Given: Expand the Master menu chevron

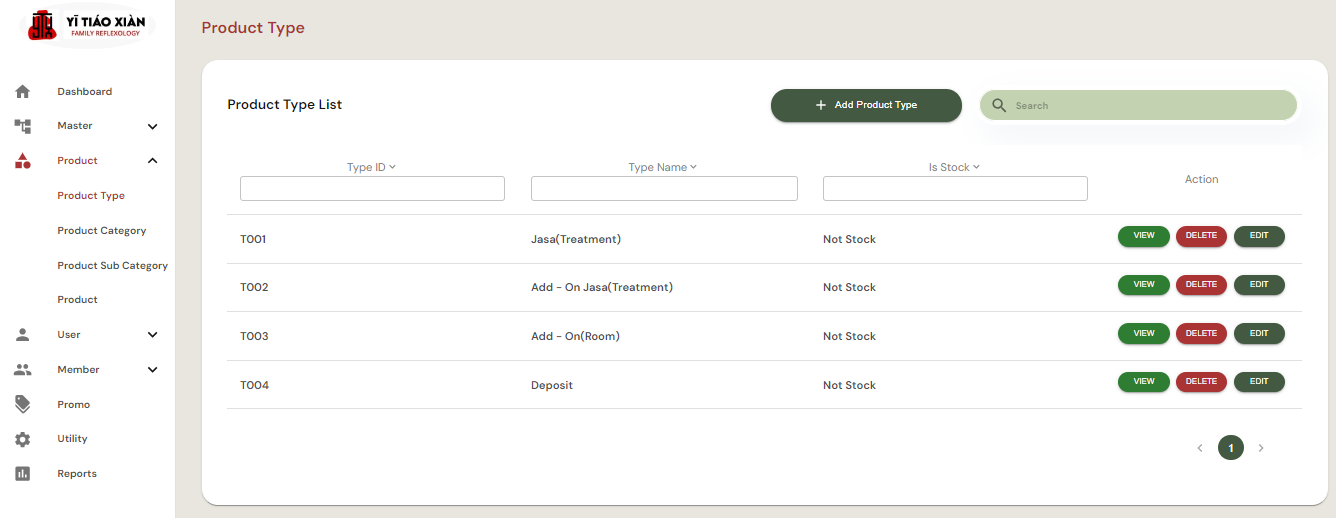Looking at the screenshot, I should (x=152, y=127).
